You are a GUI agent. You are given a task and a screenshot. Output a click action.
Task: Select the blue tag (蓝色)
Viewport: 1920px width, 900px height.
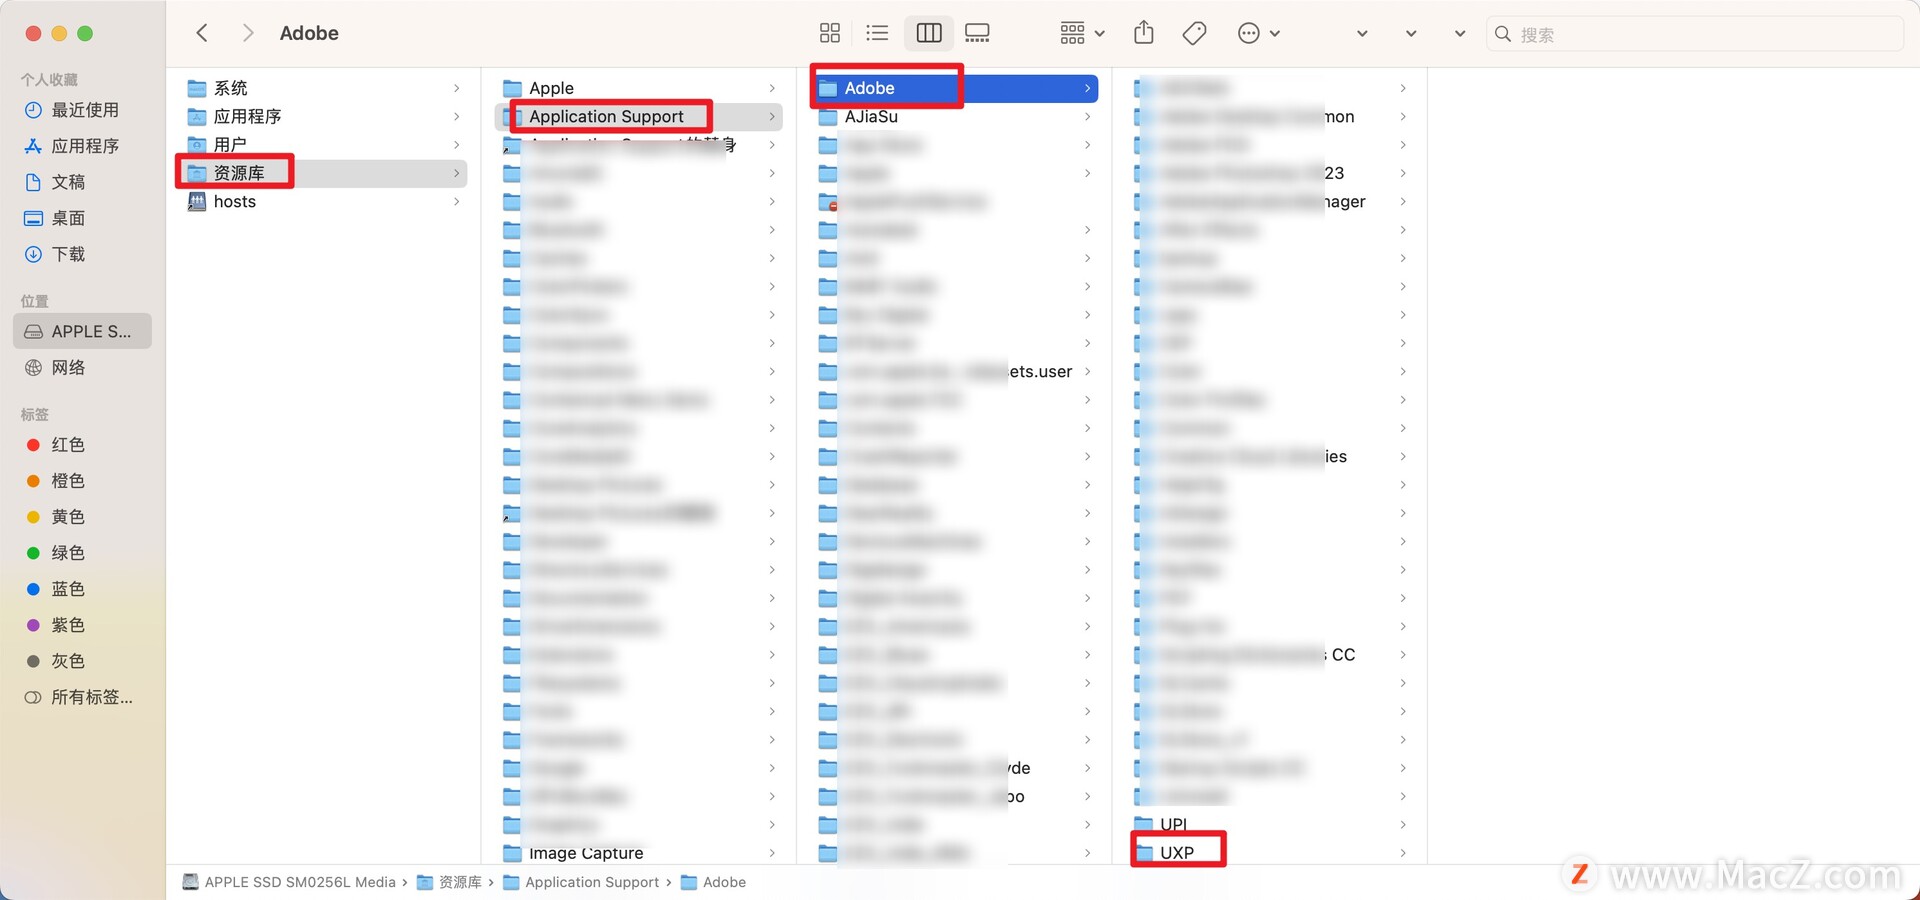point(84,589)
